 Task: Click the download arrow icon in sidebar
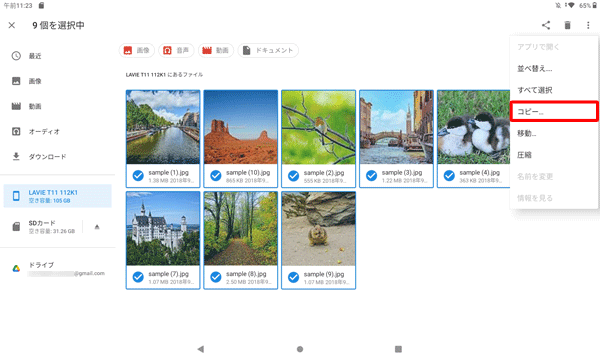tap(16, 156)
